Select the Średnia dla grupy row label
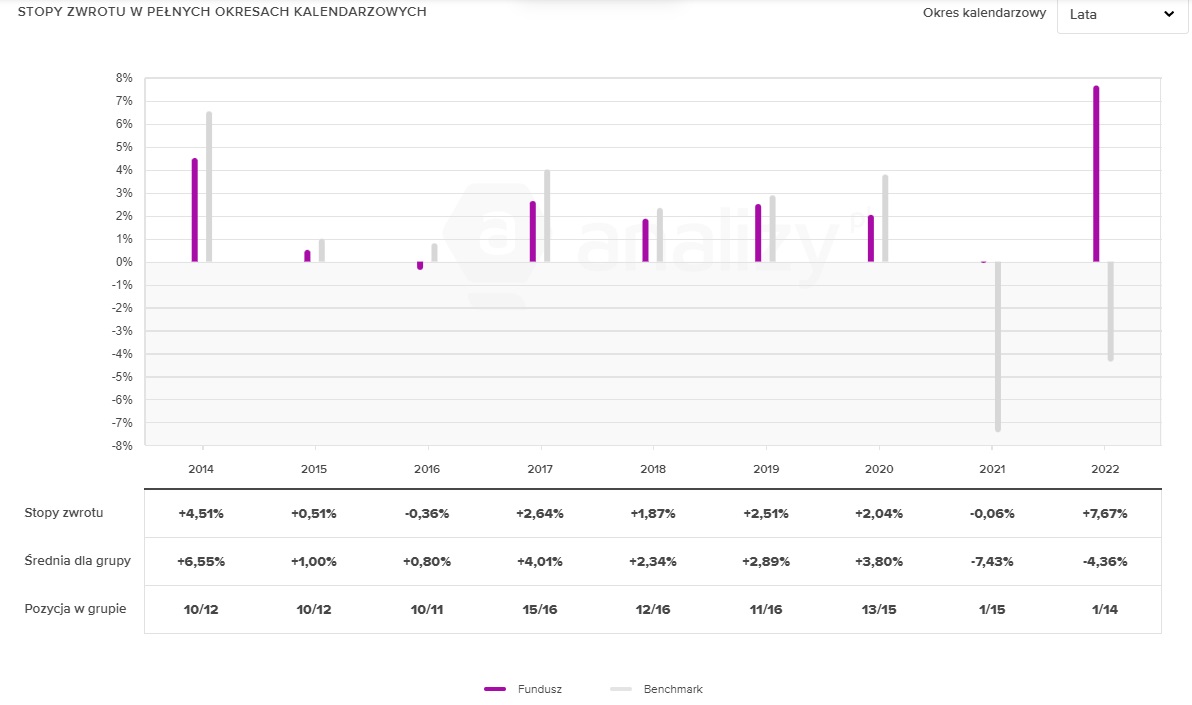 [x=75, y=561]
